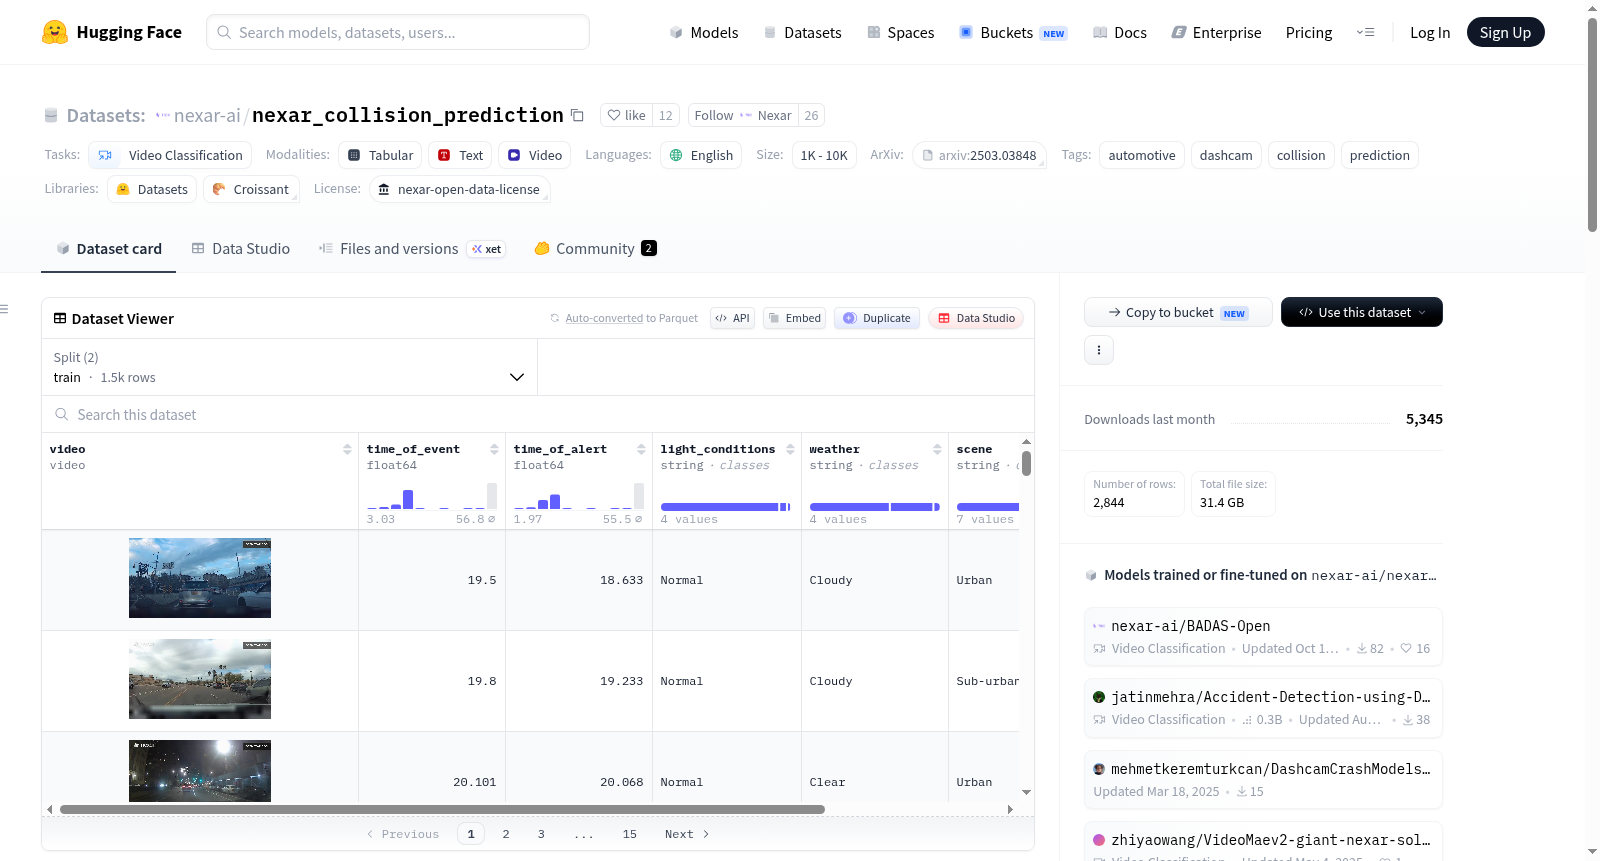
Task: Click the Dataset Viewer table icon
Action: (60, 318)
